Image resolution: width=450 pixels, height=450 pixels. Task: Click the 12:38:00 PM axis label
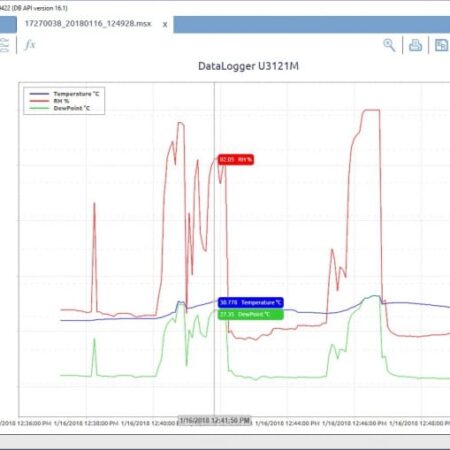pyautogui.click(x=86, y=424)
